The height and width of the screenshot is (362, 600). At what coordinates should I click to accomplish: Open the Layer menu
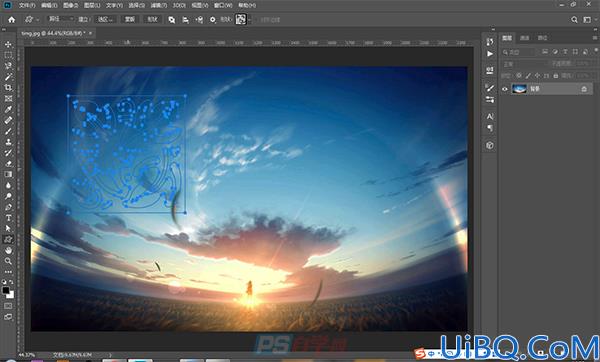92,5
